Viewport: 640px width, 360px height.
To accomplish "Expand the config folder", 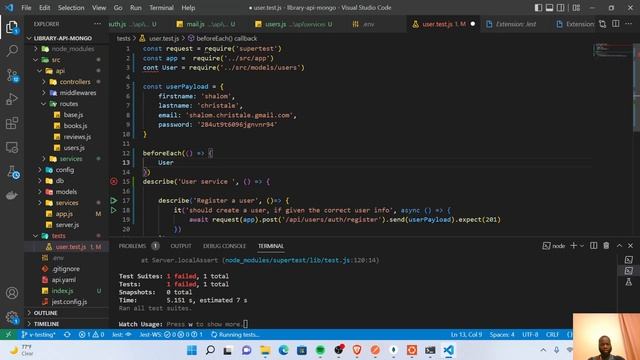I will [x=40, y=170].
